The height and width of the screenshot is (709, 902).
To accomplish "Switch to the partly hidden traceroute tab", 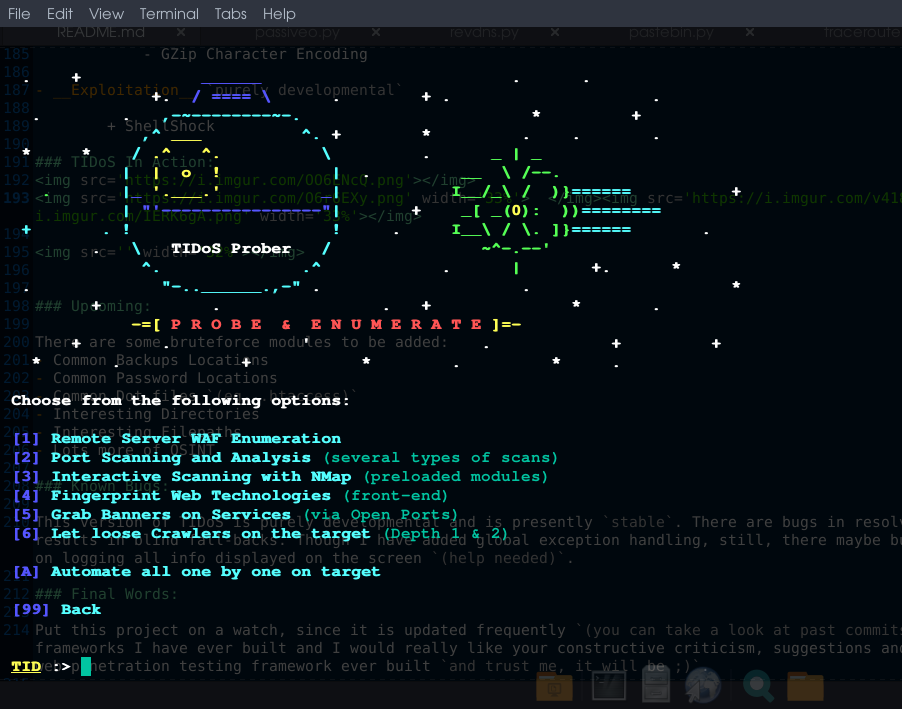I will (x=862, y=32).
